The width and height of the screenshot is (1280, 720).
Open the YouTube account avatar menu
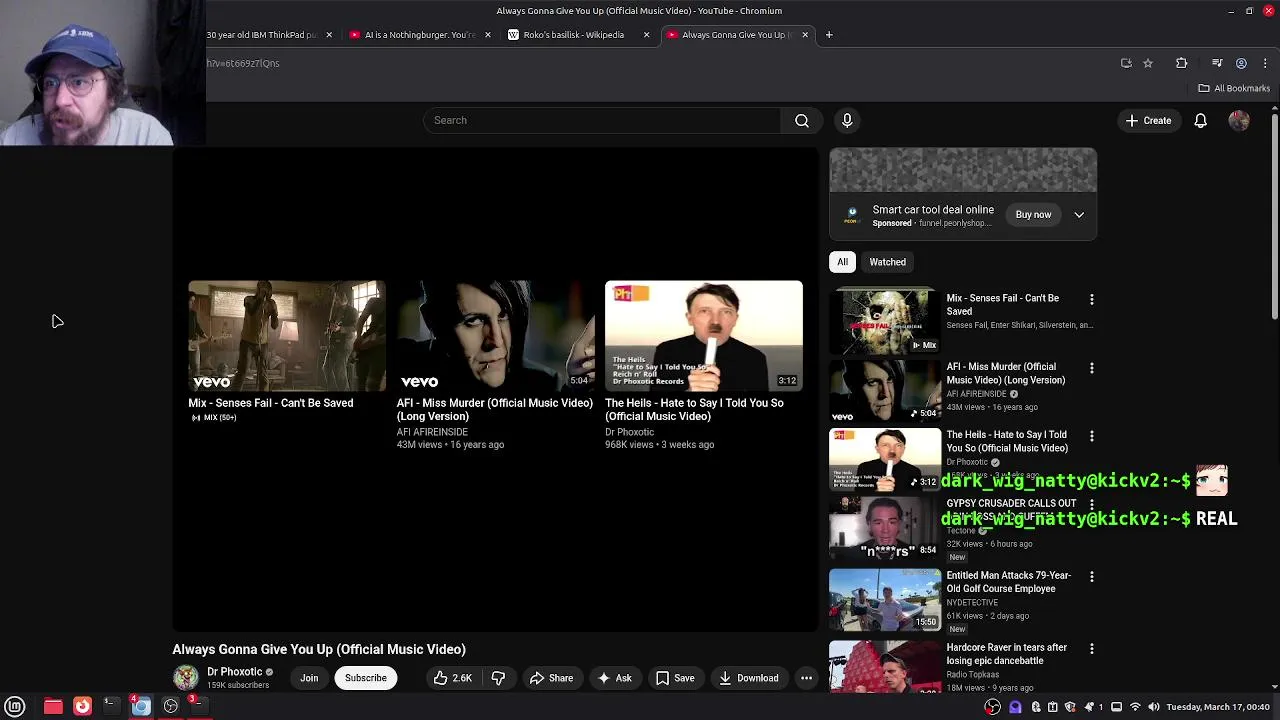point(1239,120)
